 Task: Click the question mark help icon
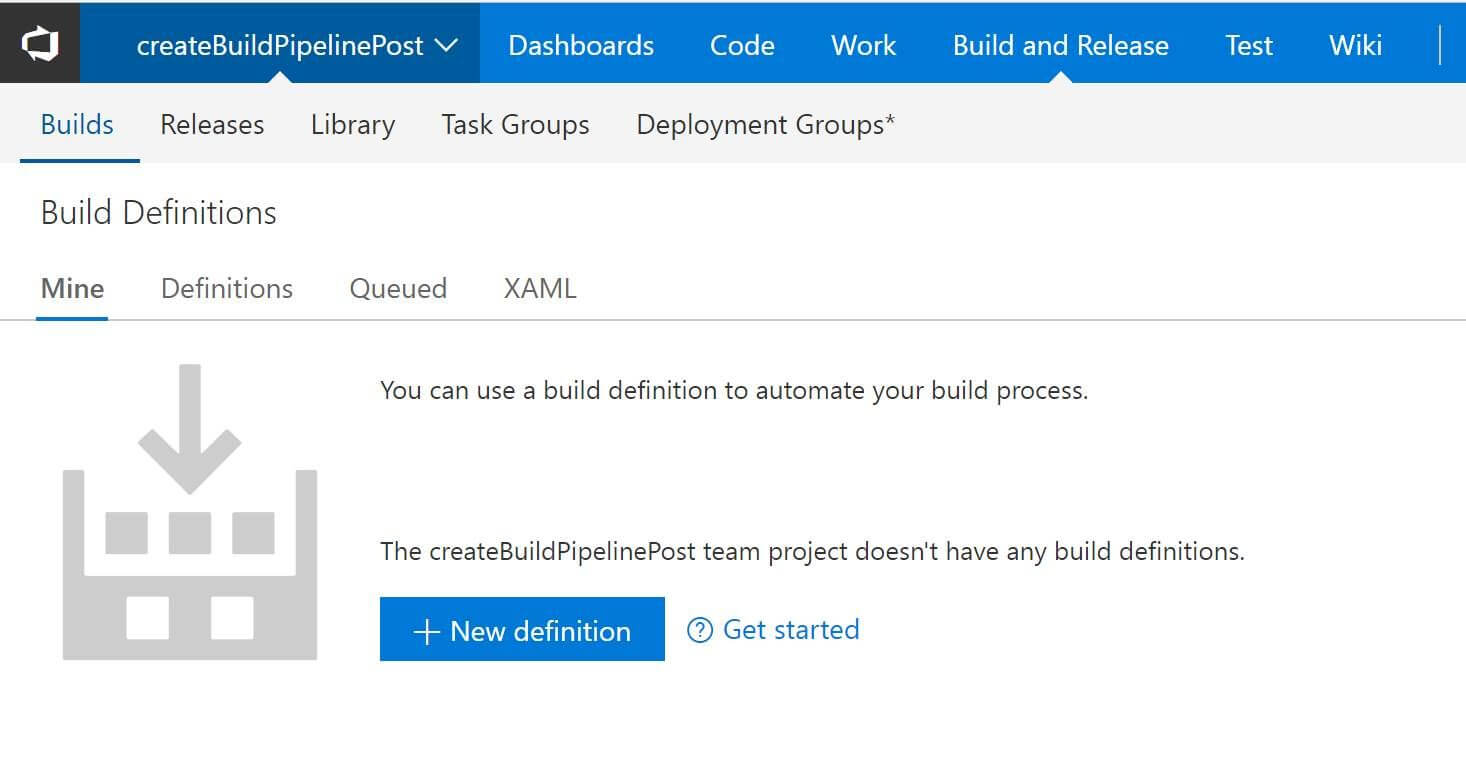[700, 630]
